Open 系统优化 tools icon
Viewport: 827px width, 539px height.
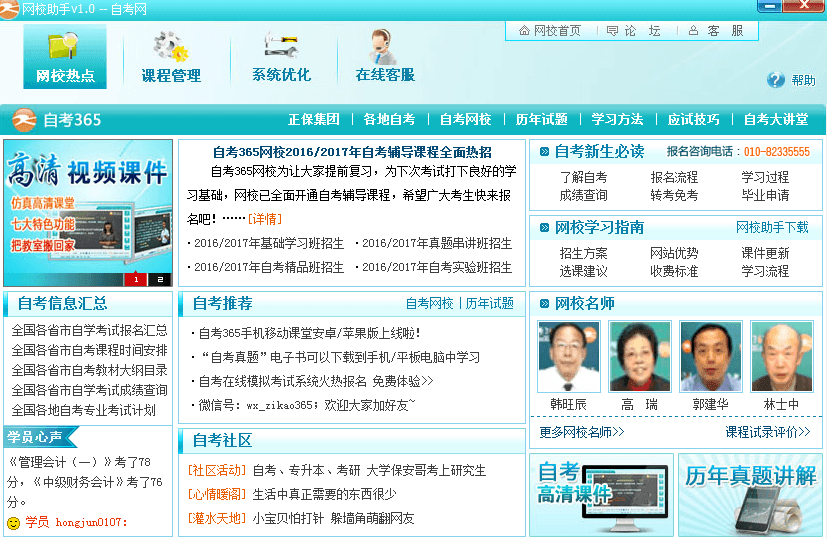[281, 46]
